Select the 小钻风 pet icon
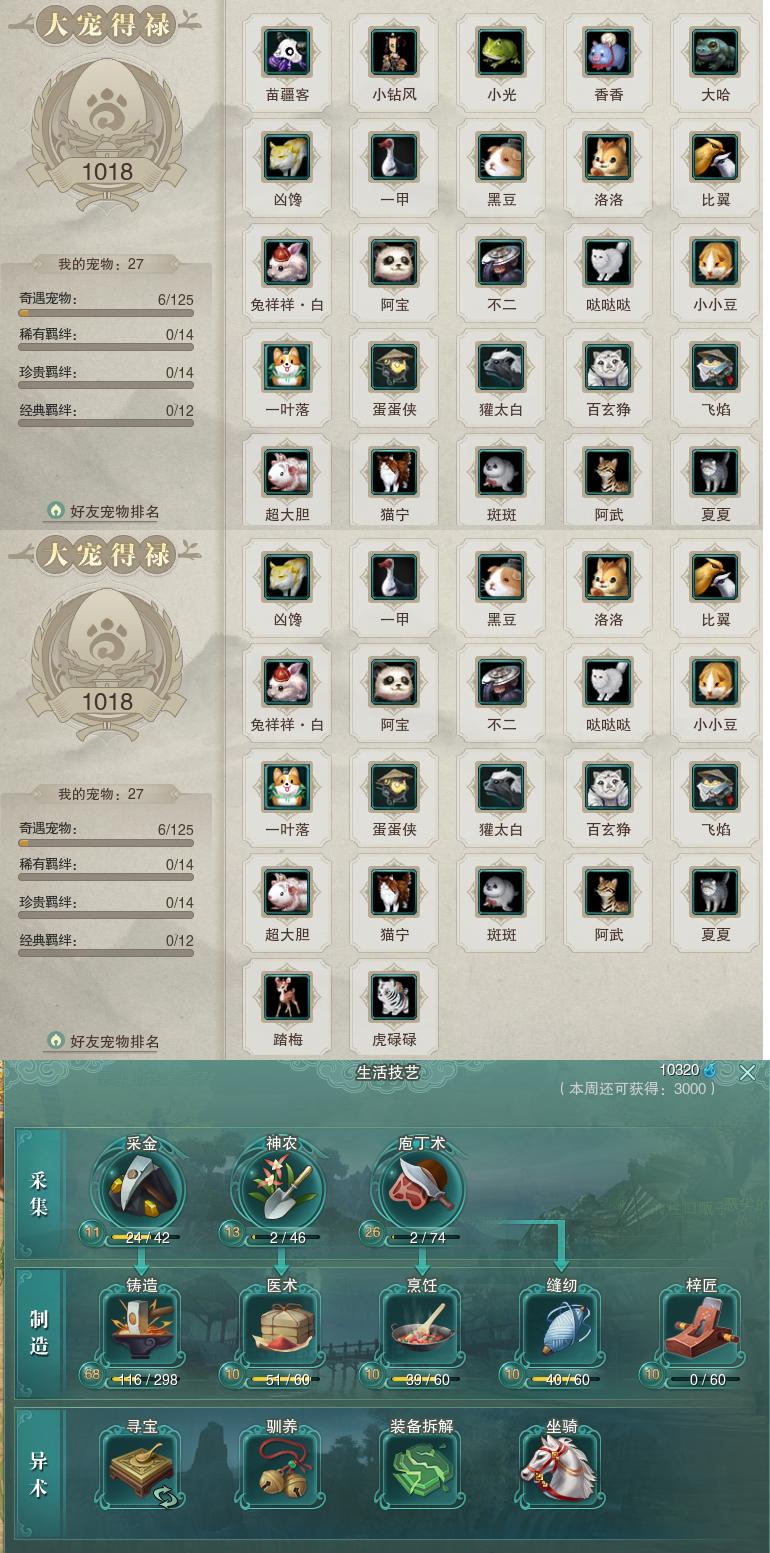Image resolution: width=770 pixels, height=1553 pixels. [394, 51]
